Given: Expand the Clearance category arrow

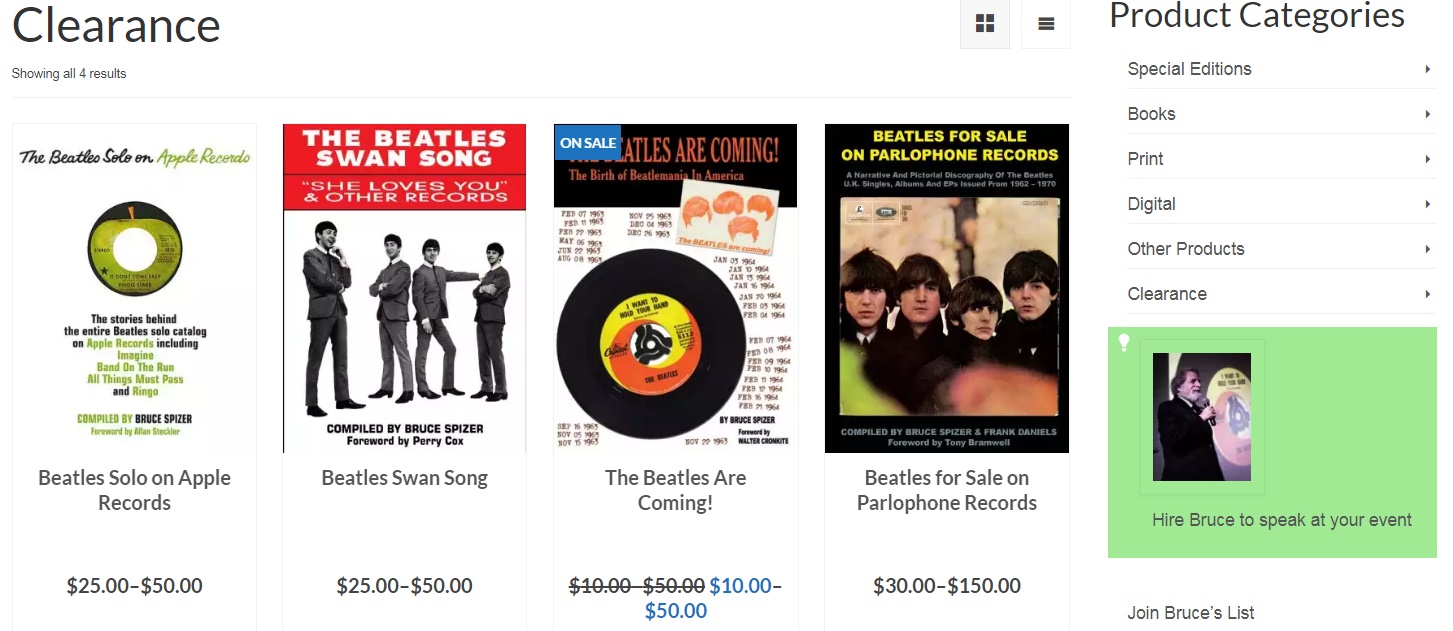Looking at the screenshot, I should coord(1428,294).
